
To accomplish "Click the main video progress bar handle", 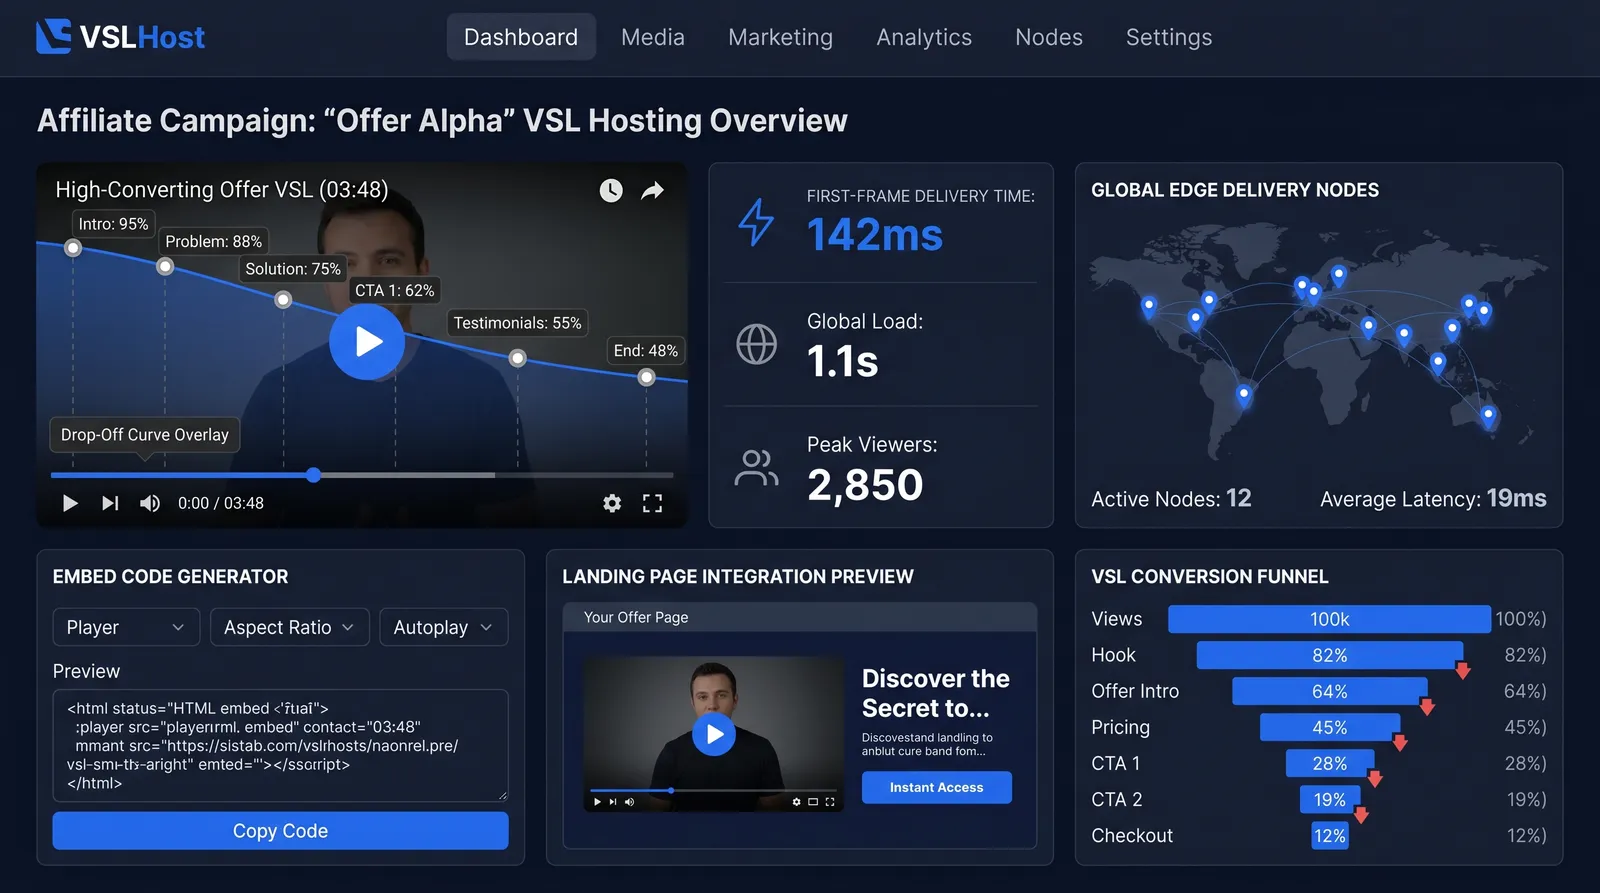I will tap(314, 475).
